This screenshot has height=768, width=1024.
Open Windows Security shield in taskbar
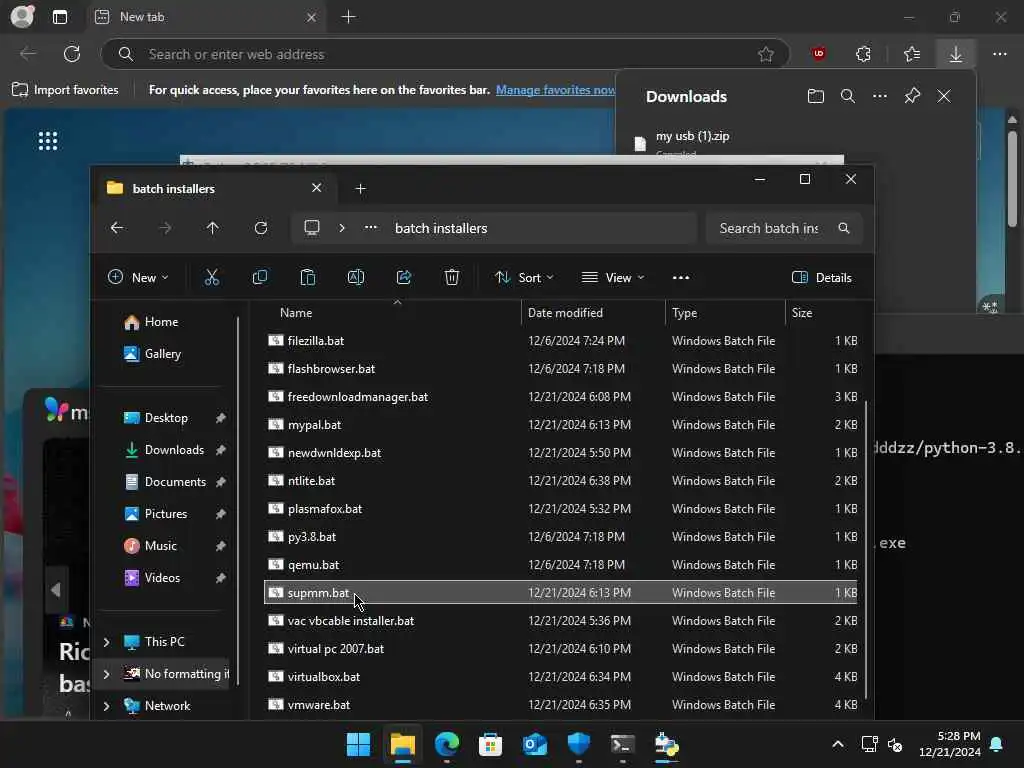coord(579,744)
